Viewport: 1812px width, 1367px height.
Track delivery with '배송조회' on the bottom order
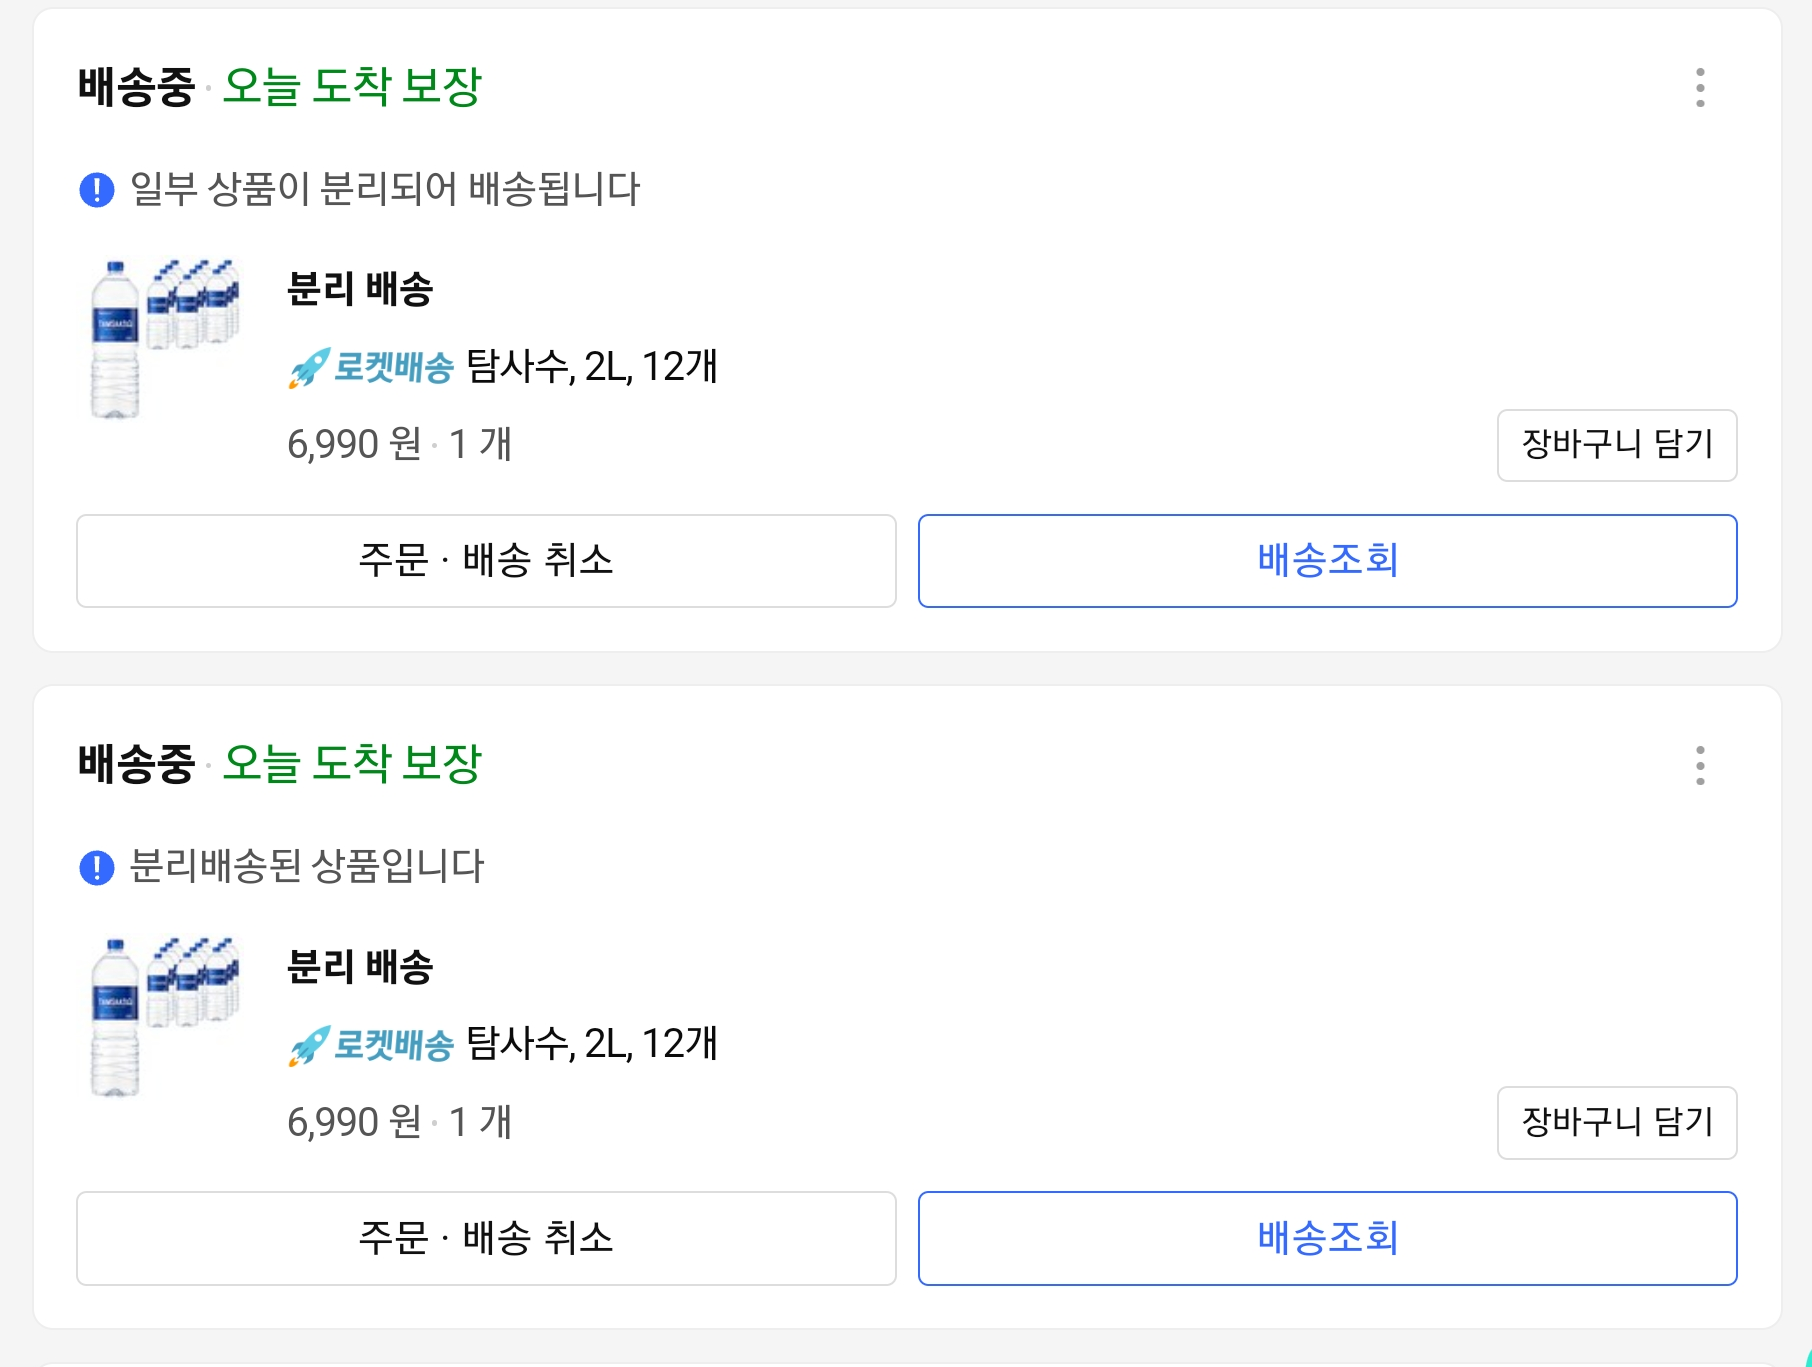[1327, 1238]
